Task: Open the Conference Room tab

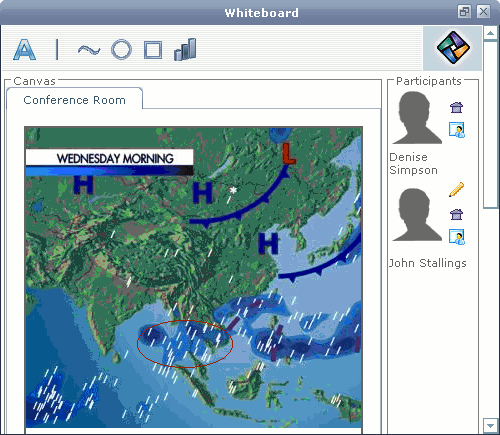Action: click(74, 100)
